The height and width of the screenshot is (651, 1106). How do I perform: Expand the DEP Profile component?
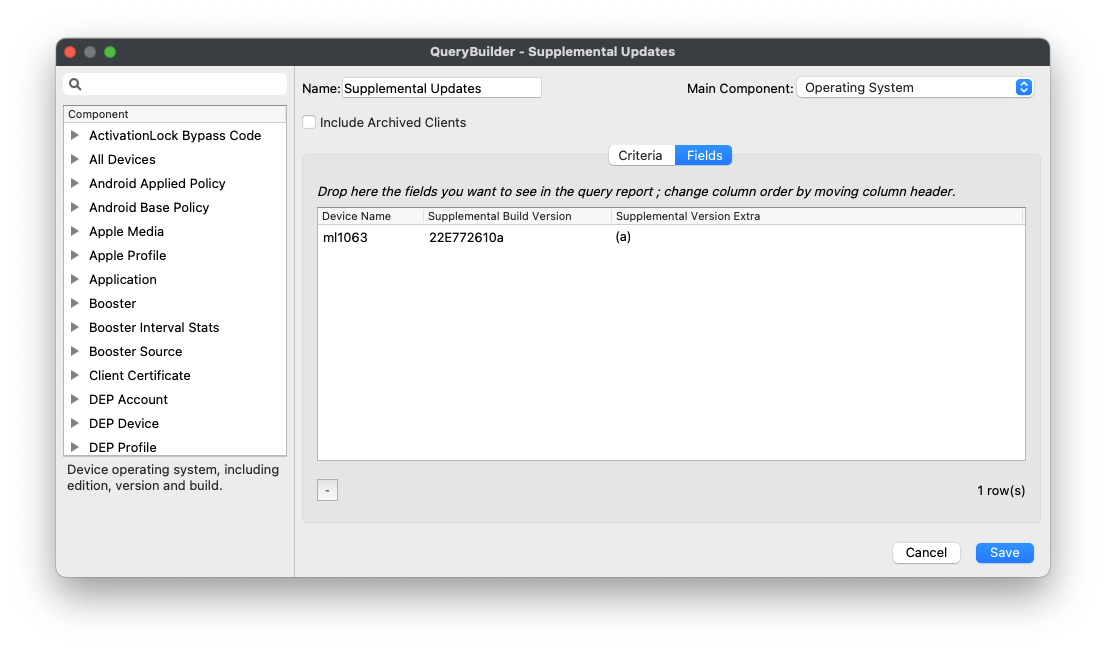click(75, 447)
